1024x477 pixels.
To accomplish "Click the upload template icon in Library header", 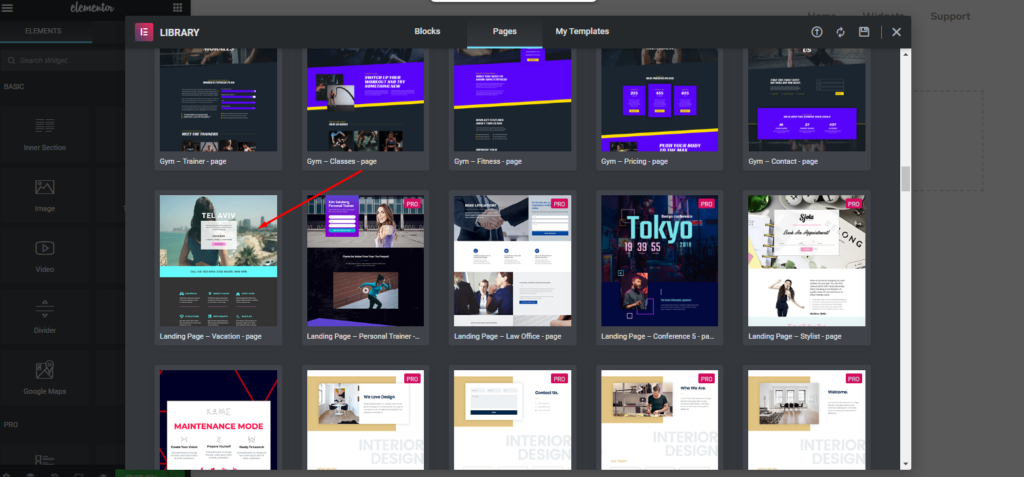I will (x=816, y=32).
